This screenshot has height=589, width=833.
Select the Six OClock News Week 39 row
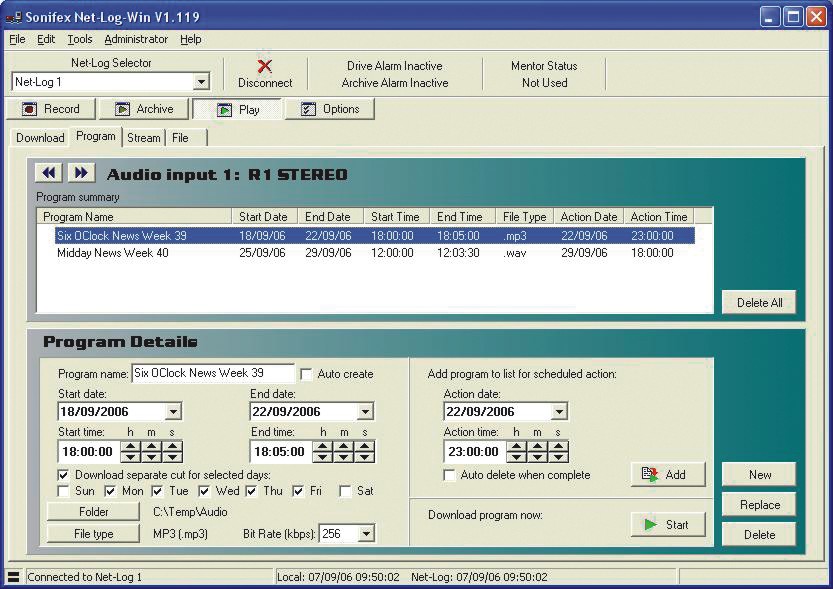point(375,235)
